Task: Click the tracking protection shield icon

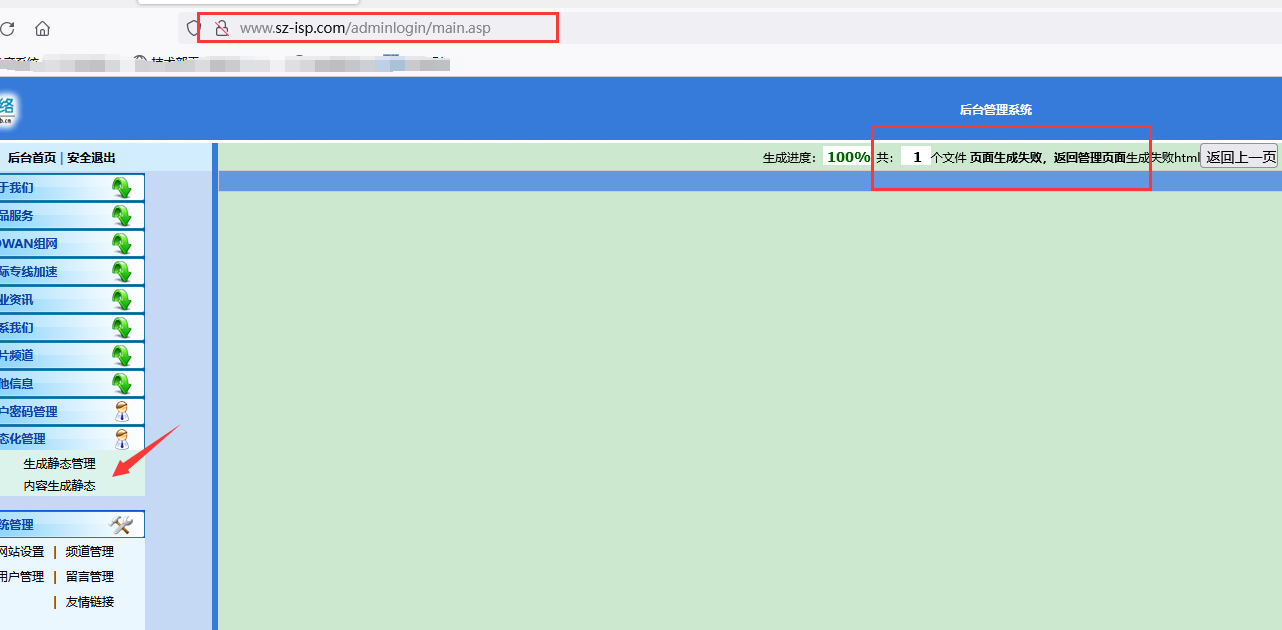Action: click(194, 28)
